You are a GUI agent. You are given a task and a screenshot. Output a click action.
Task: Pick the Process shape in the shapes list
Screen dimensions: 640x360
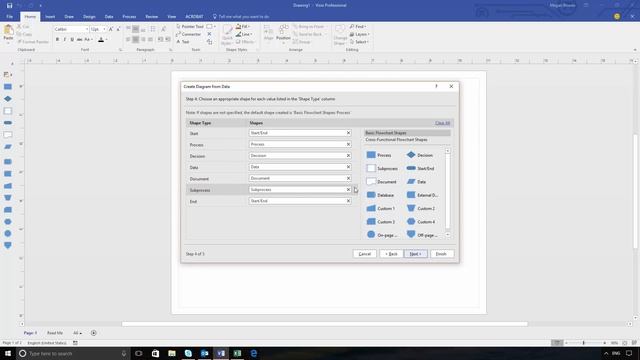pyautogui.click(x=379, y=155)
